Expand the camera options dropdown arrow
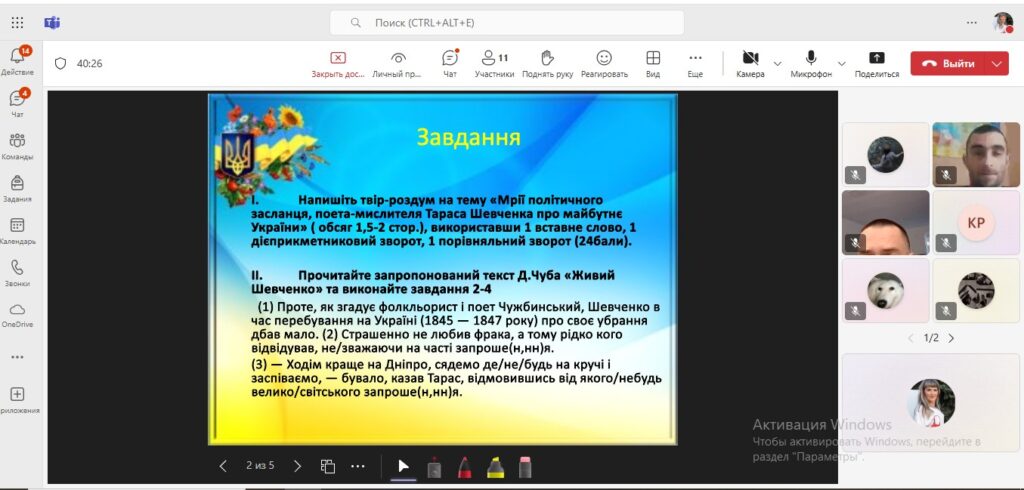The image size is (1024, 490). coord(778,63)
